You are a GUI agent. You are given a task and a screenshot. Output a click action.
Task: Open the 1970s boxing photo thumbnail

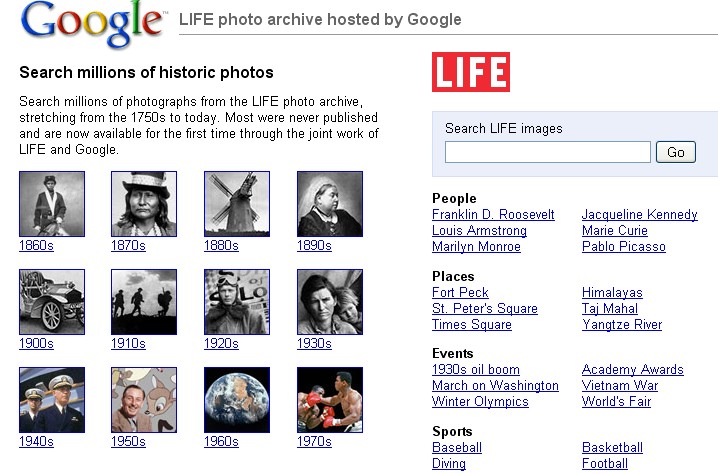[330, 400]
